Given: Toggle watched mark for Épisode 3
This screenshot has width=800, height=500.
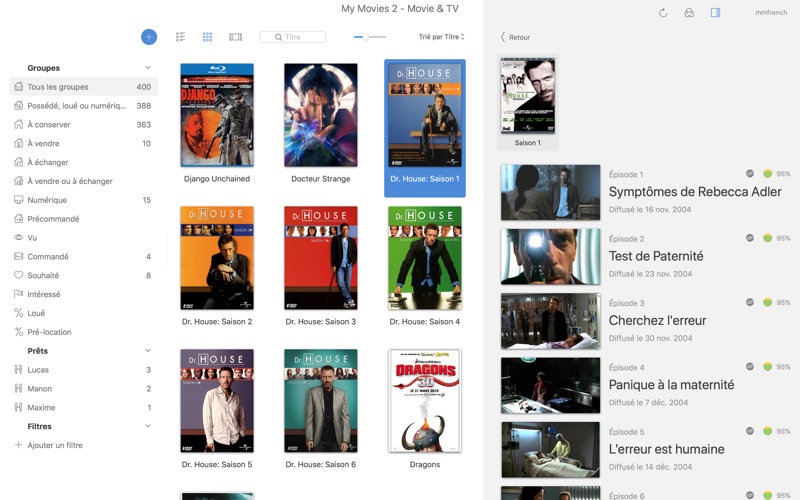Looking at the screenshot, I should pos(749,302).
